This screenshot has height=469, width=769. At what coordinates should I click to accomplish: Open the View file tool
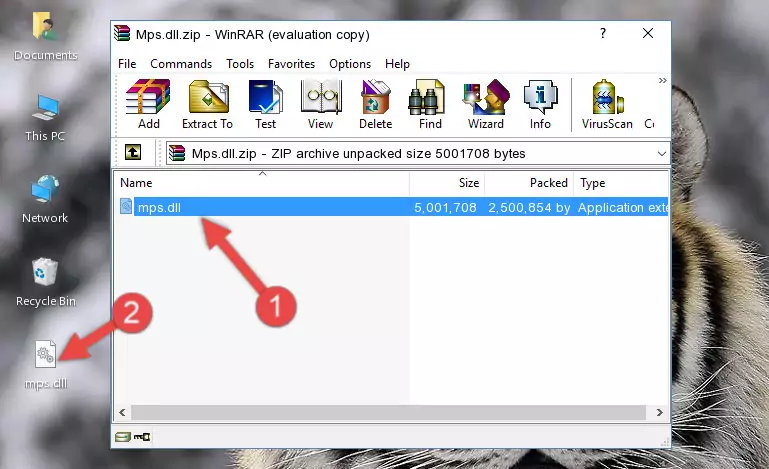point(321,104)
